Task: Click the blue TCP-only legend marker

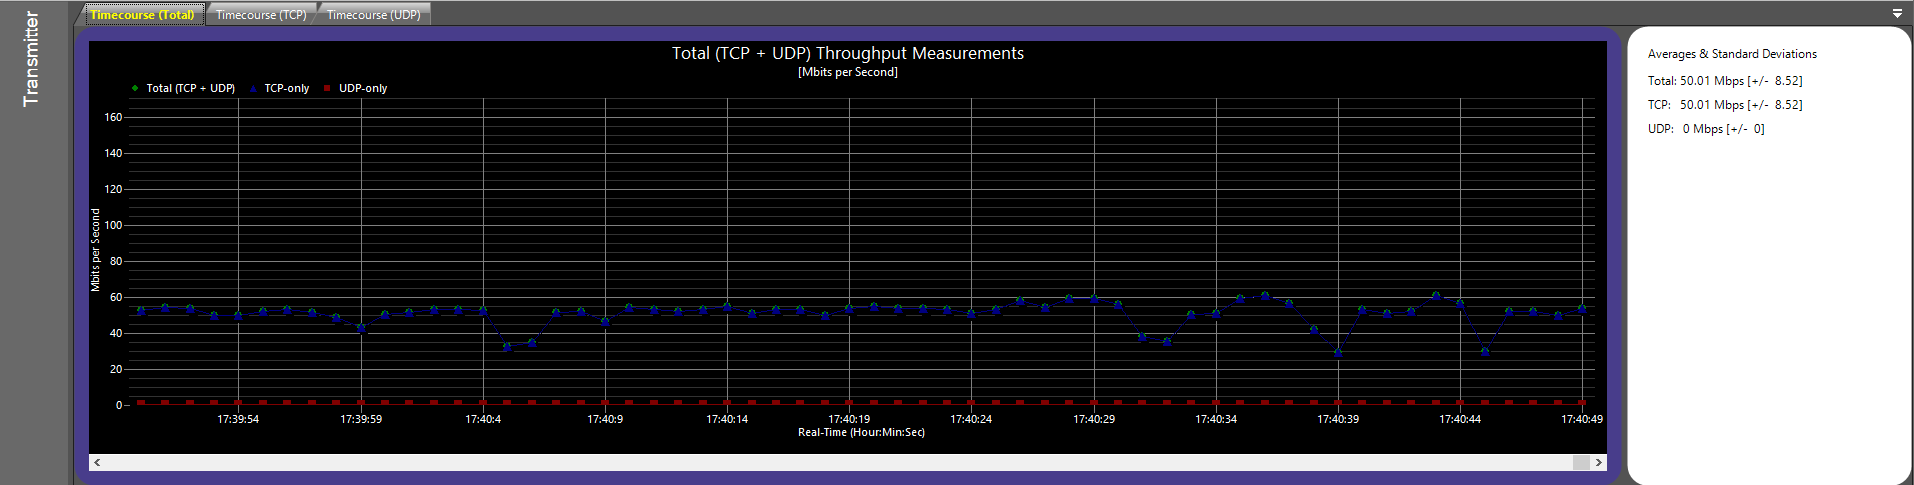Action: click(x=253, y=88)
